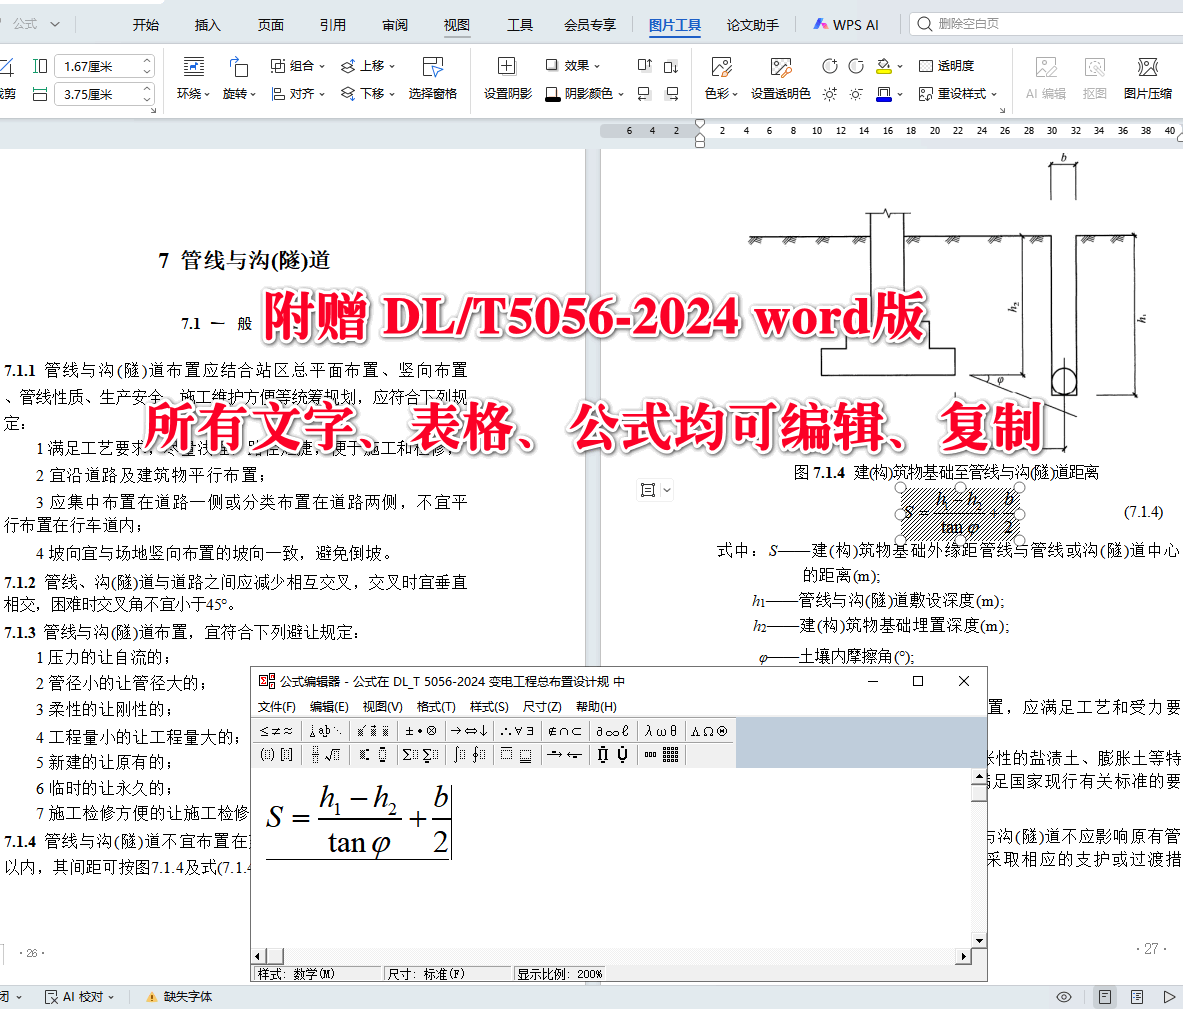Switch to the 开始 ribbon tab
Screen dimensions: 1183x1009
tap(146, 25)
